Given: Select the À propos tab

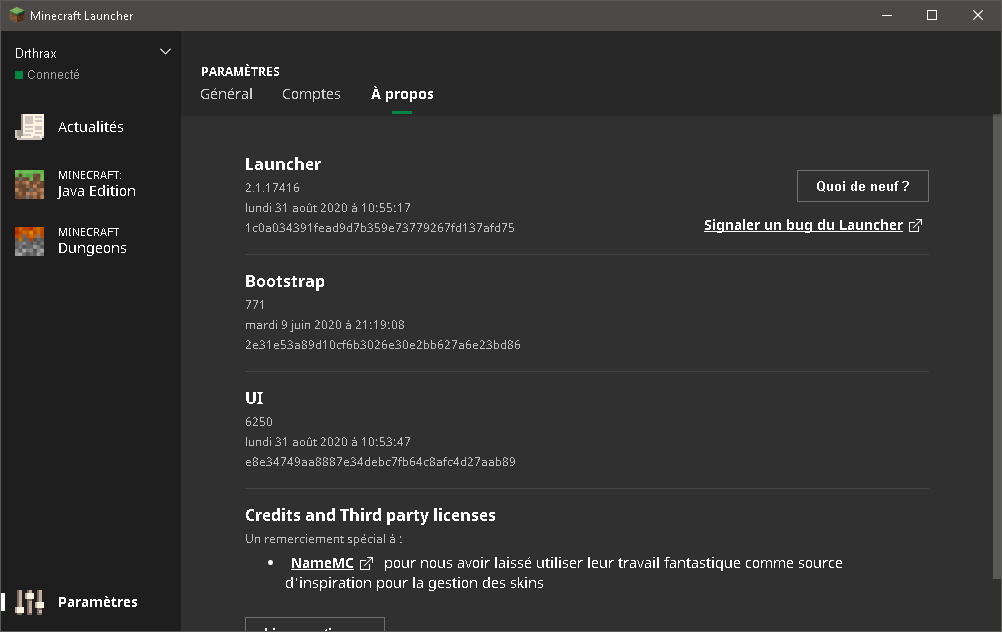Looking at the screenshot, I should [402, 94].
